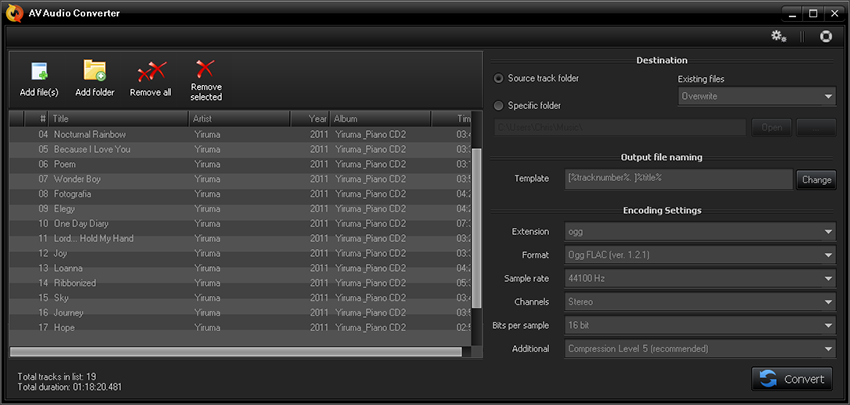Screen dimensions: 850x405
Task: Open the Format dropdown with Ogg FLAC
Action: [x=700, y=255]
